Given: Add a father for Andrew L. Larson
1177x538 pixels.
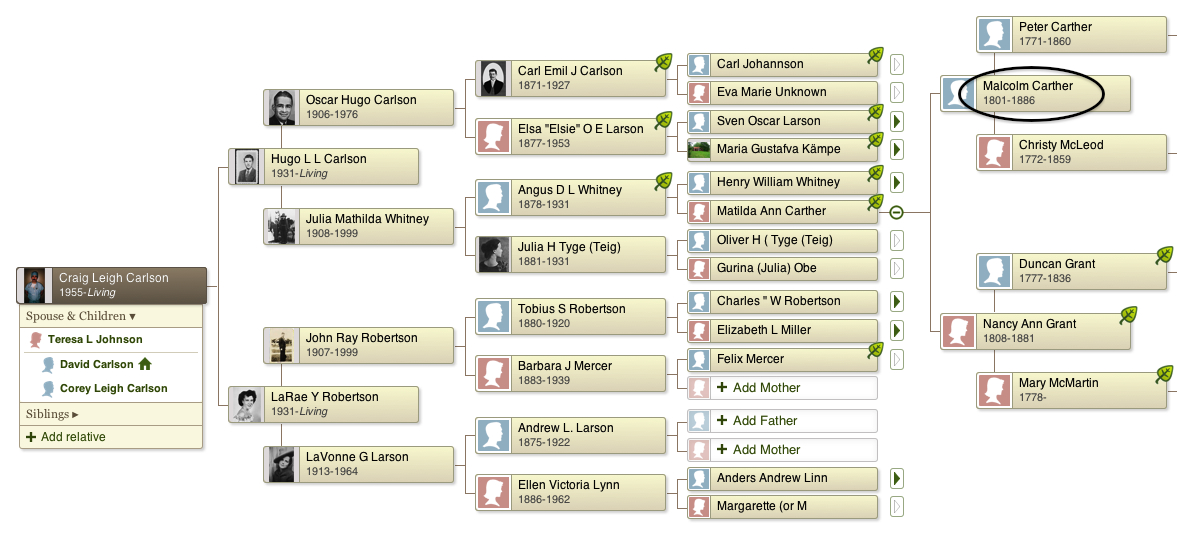Looking at the screenshot, I should (x=782, y=421).
